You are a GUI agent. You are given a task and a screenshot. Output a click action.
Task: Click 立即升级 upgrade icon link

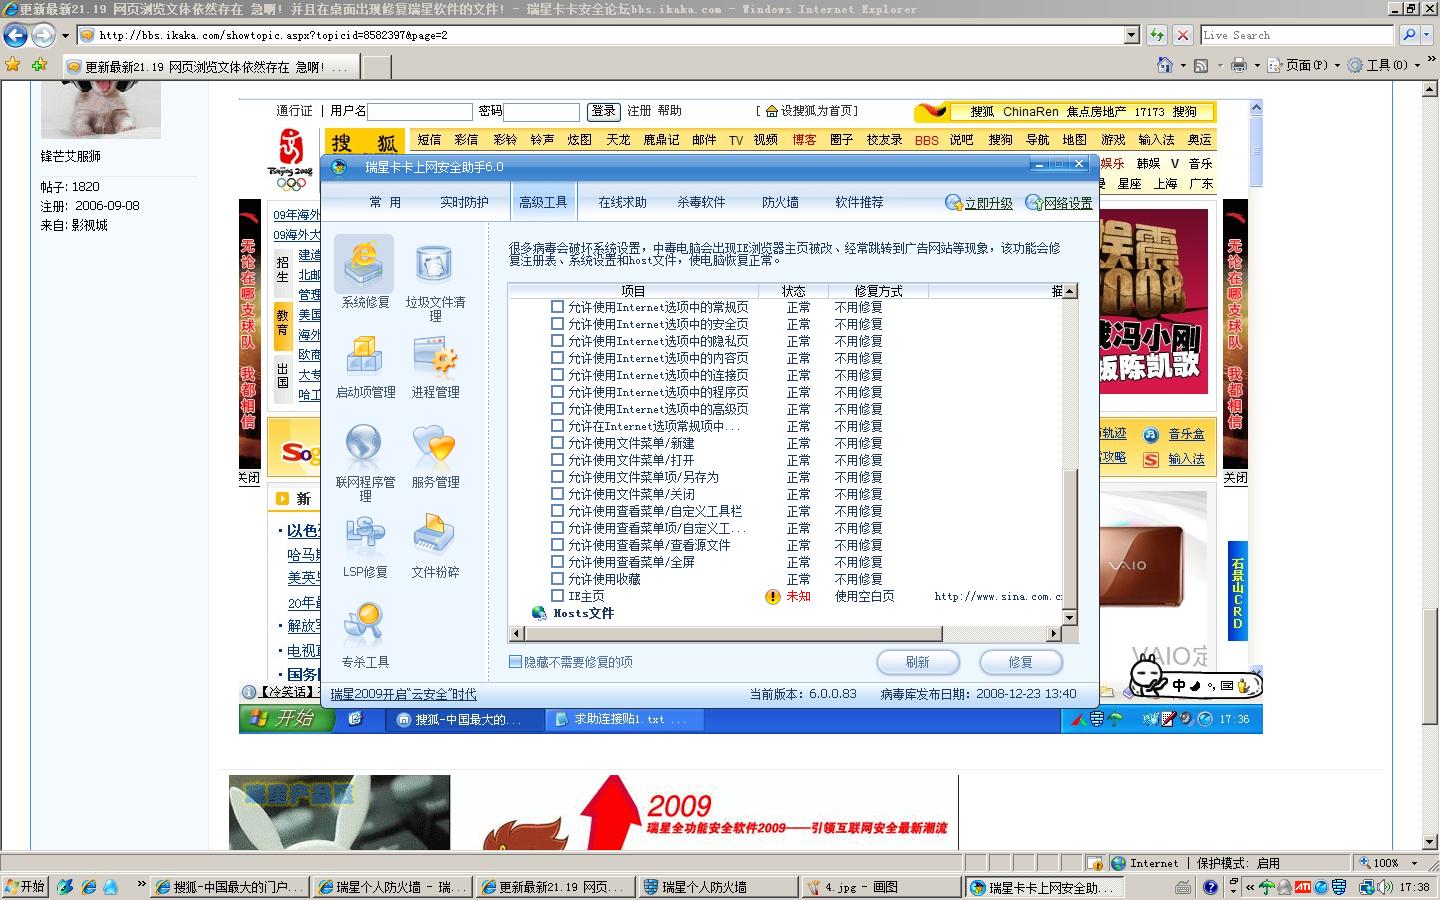(x=979, y=203)
